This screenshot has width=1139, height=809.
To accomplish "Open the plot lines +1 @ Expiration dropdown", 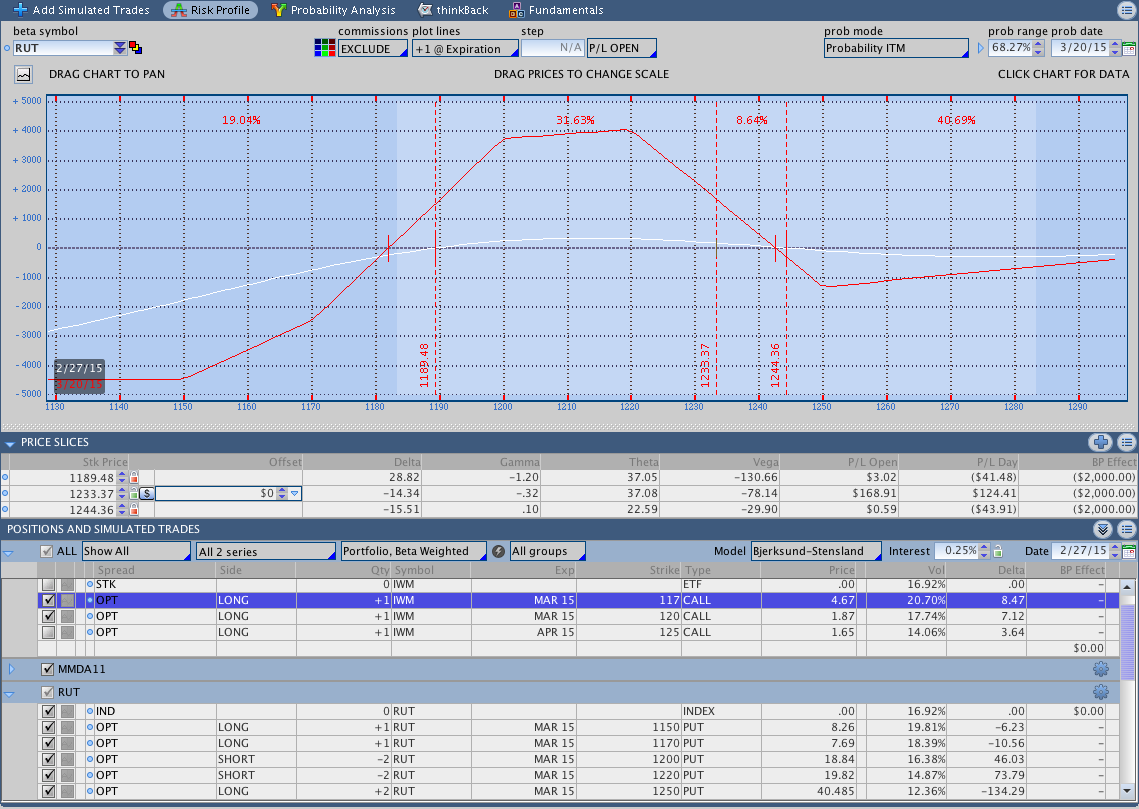I will click(466, 49).
